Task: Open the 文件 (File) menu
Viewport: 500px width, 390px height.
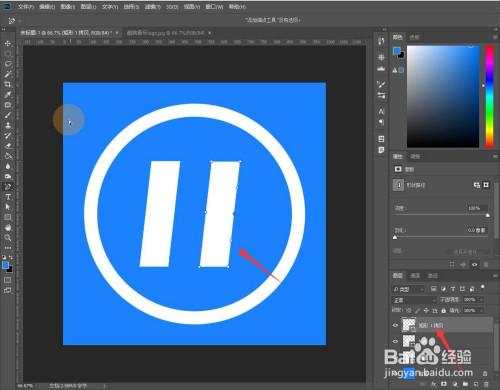Action: (x=26, y=7)
